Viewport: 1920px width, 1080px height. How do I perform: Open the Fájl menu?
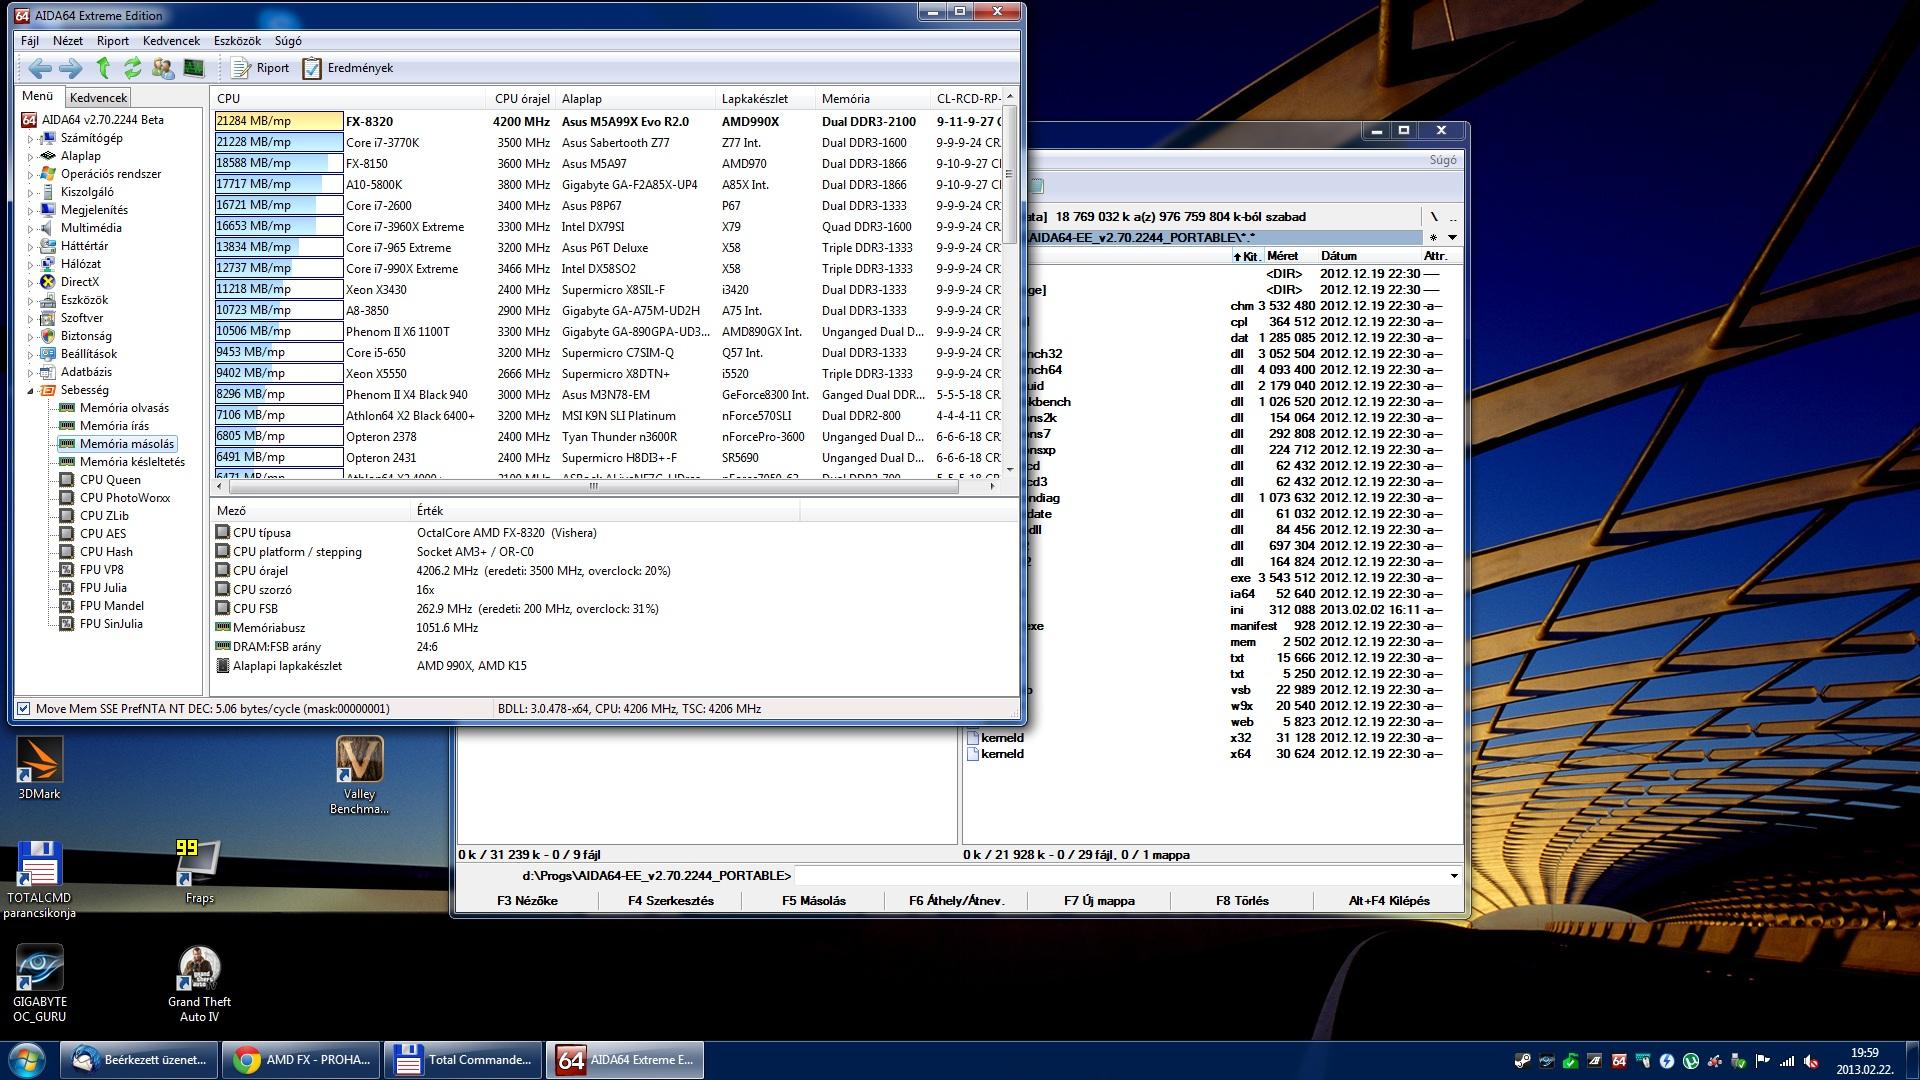(30, 41)
